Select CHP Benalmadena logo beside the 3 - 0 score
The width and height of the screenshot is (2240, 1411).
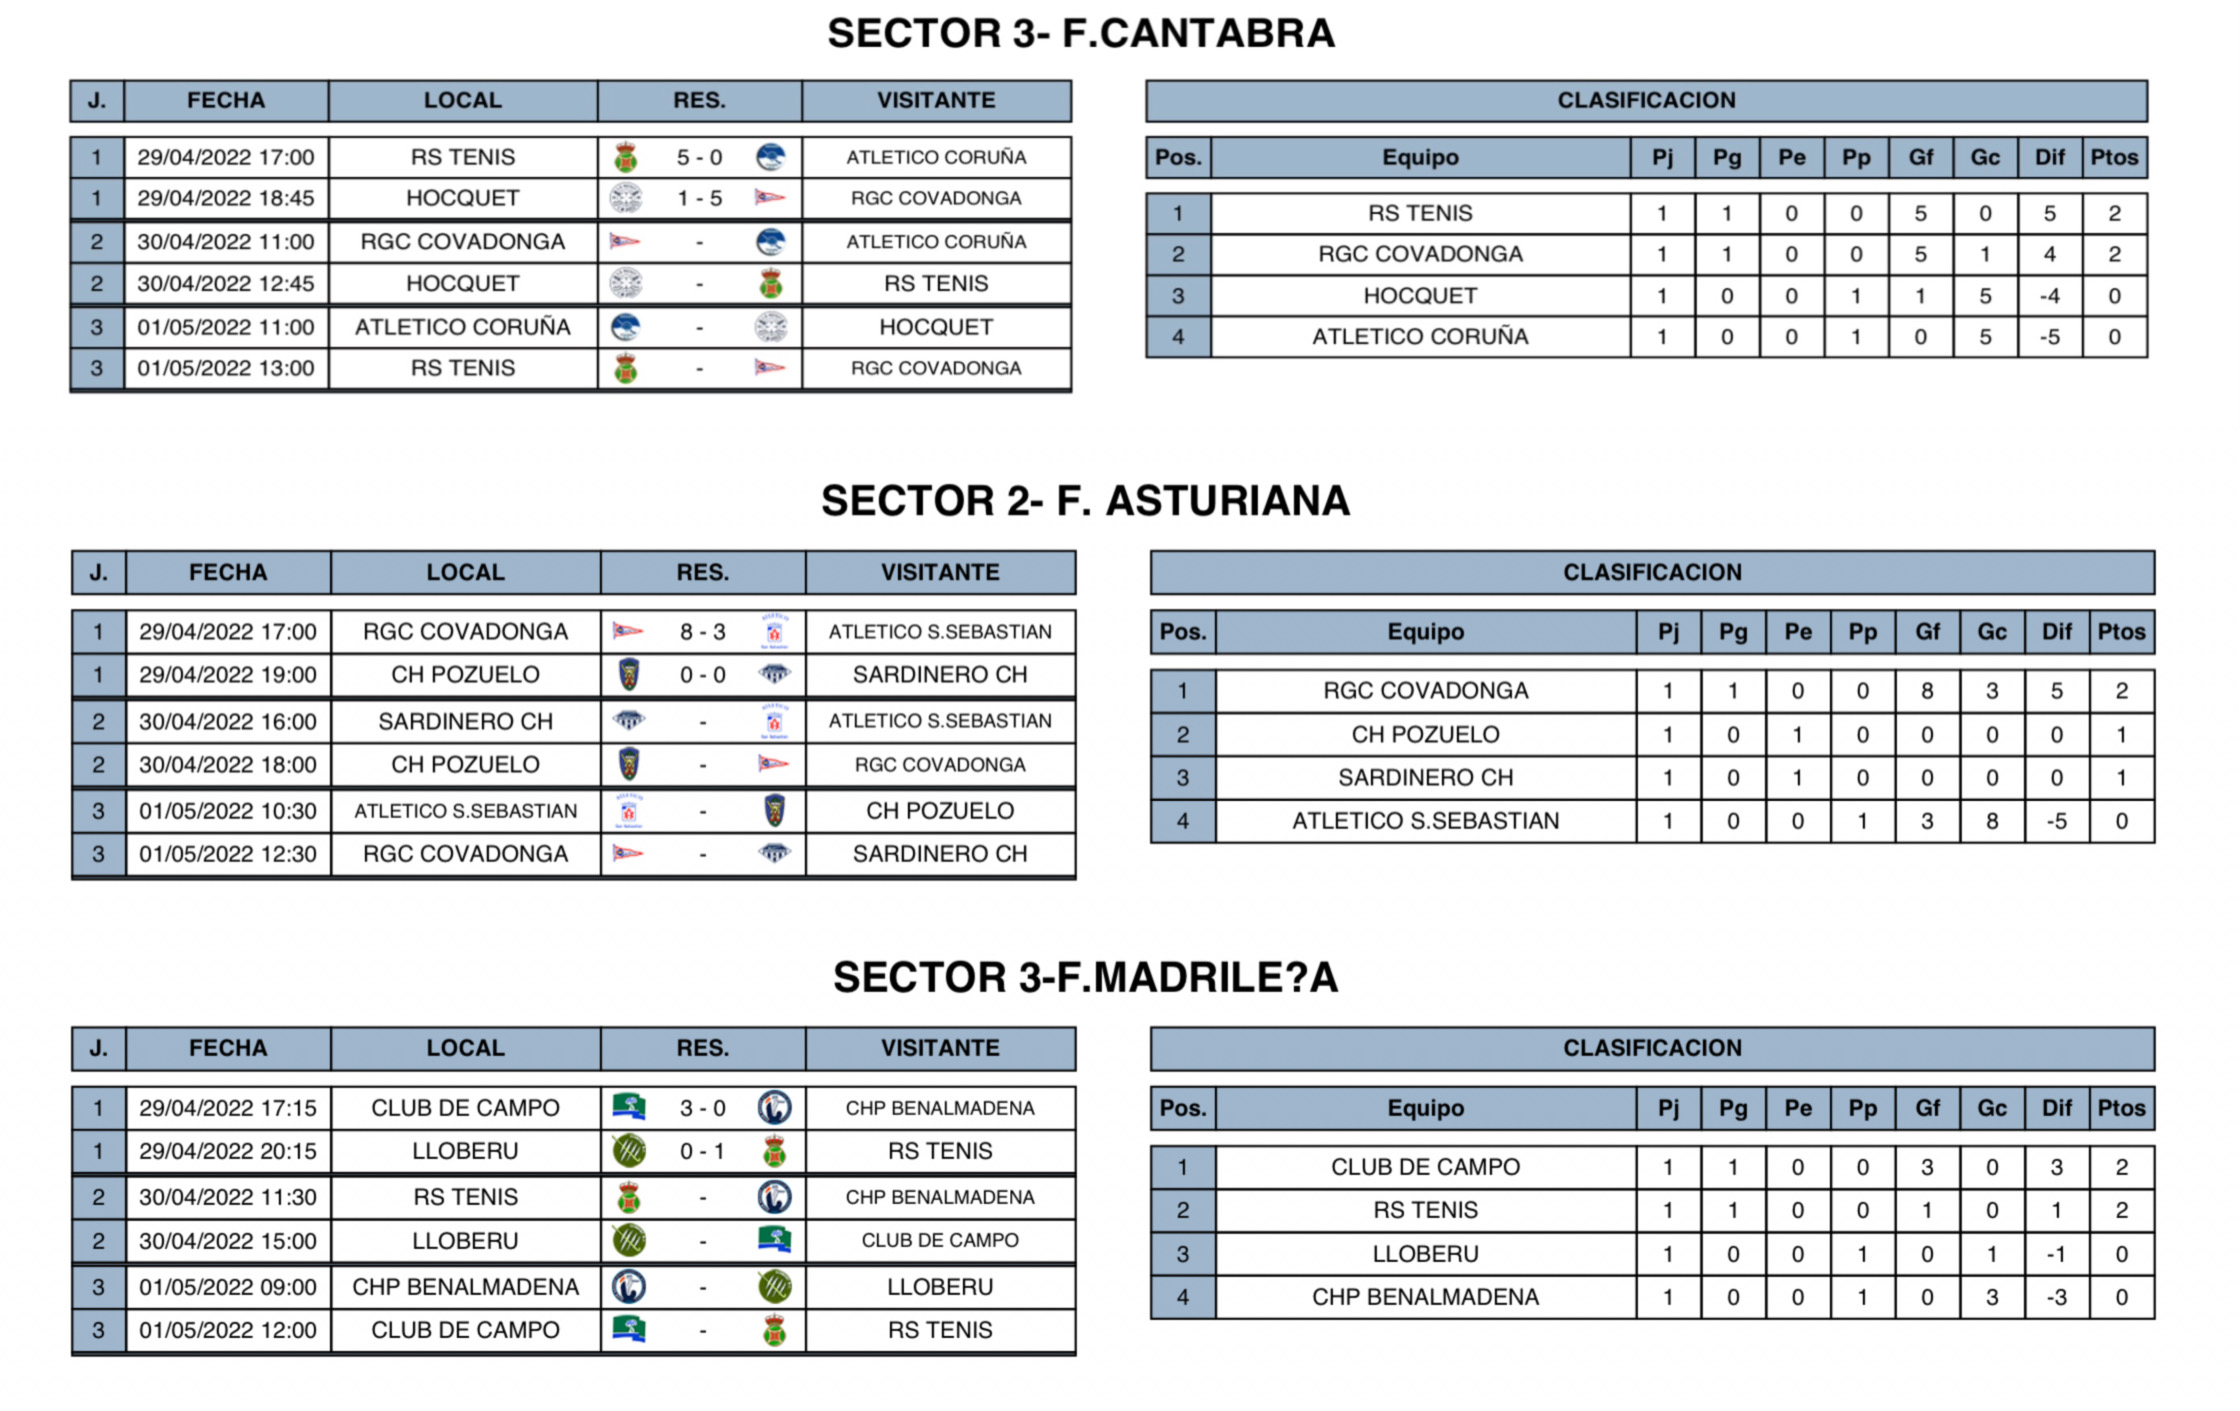(774, 1107)
